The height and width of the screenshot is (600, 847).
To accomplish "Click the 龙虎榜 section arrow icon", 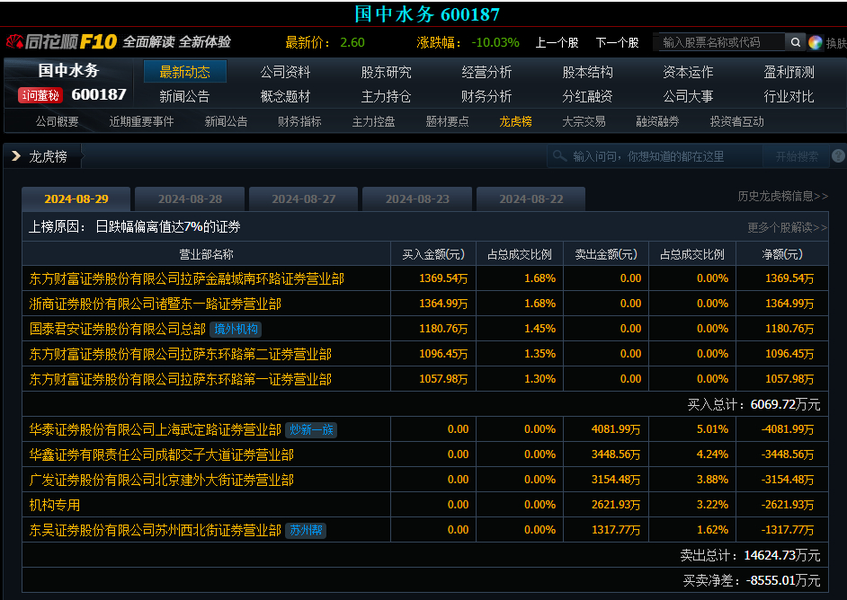I will (16, 156).
